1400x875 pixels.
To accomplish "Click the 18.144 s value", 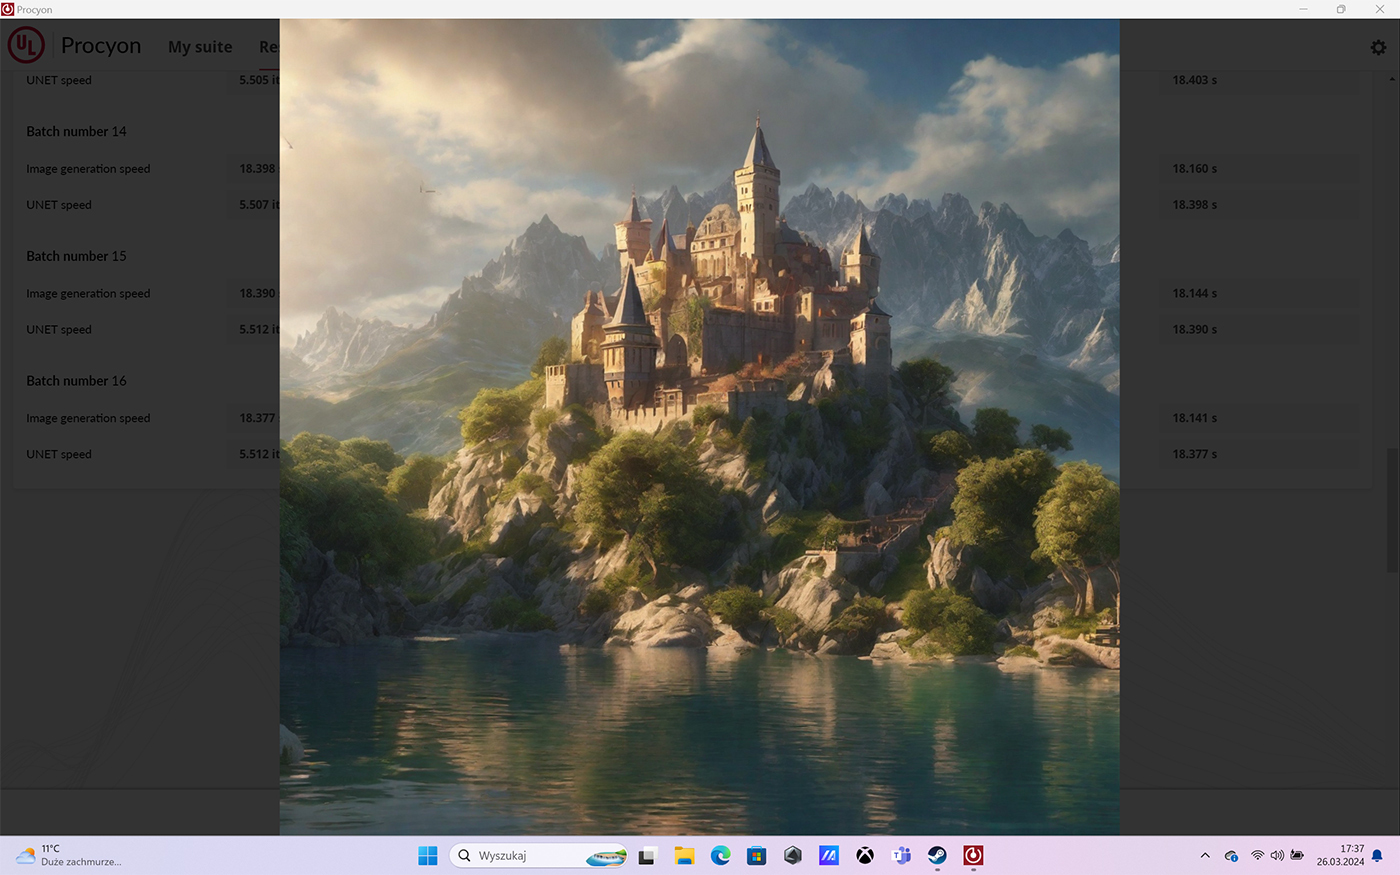I will point(1195,294).
